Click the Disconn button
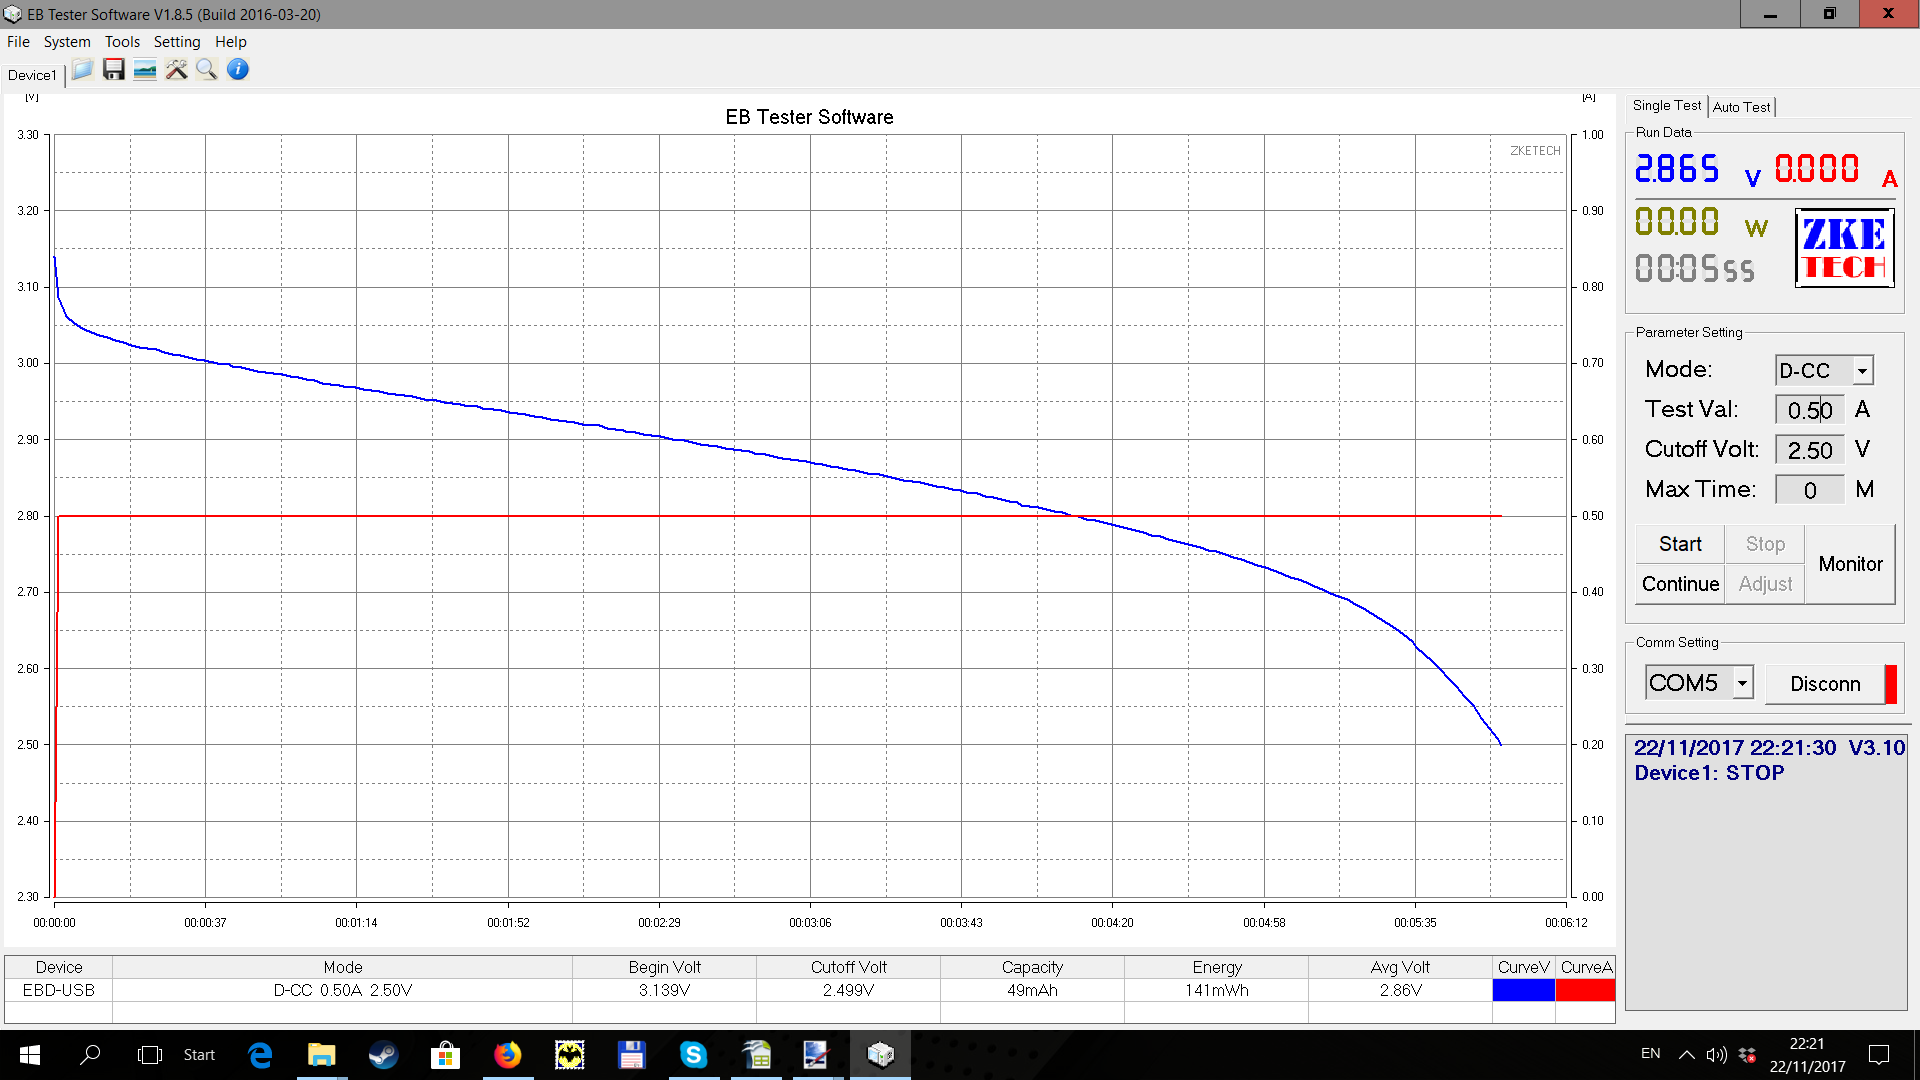The height and width of the screenshot is (1080, 1920). click(x=1825, y=684)
